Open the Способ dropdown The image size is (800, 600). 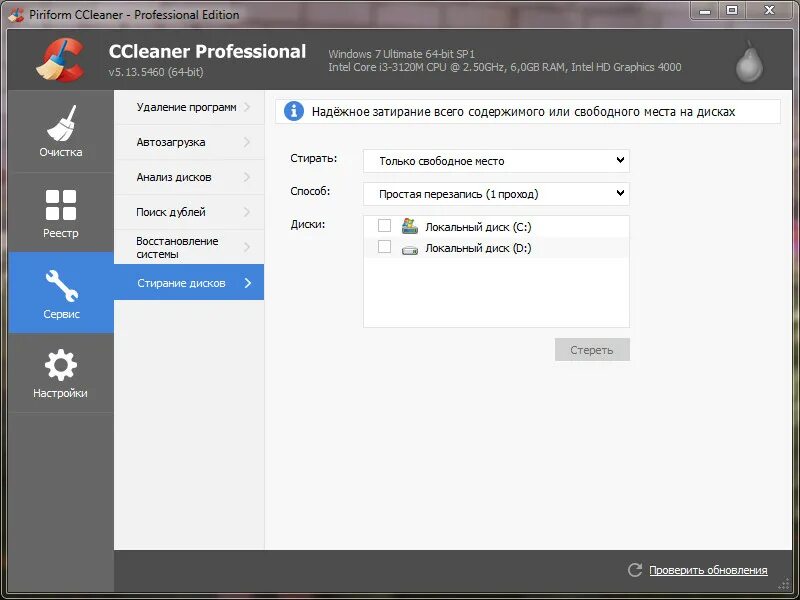[496, 194]
